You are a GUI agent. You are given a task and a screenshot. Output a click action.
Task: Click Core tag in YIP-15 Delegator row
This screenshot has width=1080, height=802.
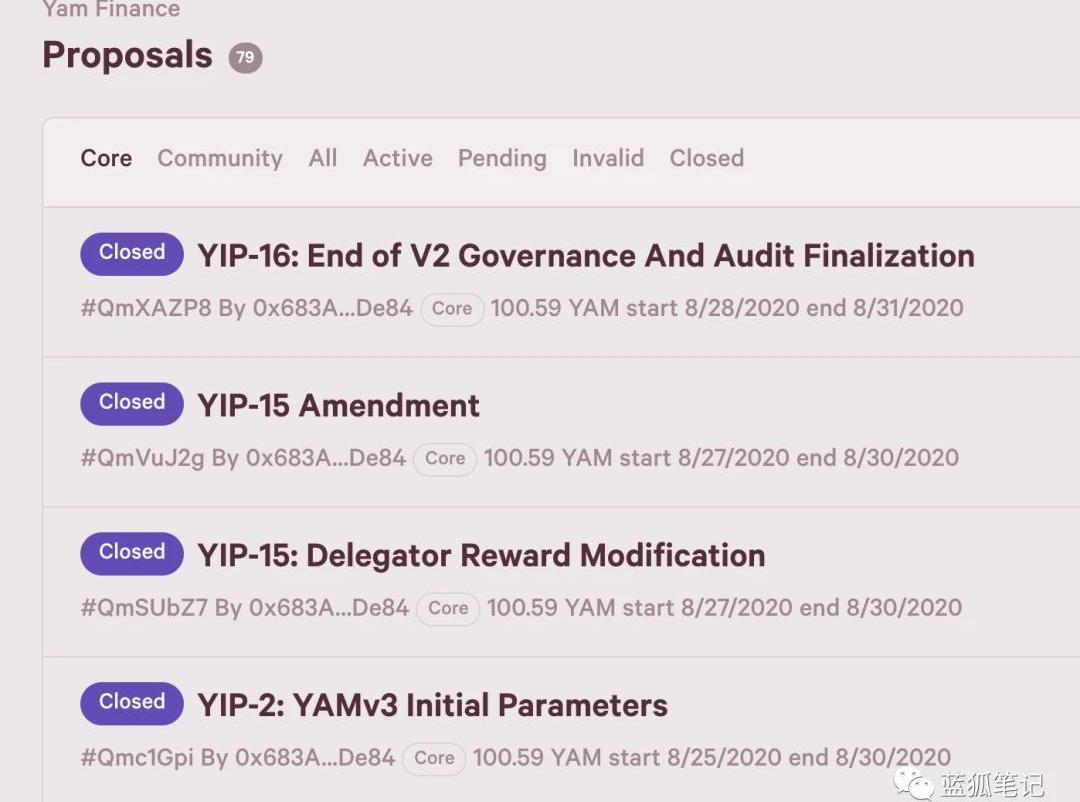pyautogui.click(x=448, y=609)
